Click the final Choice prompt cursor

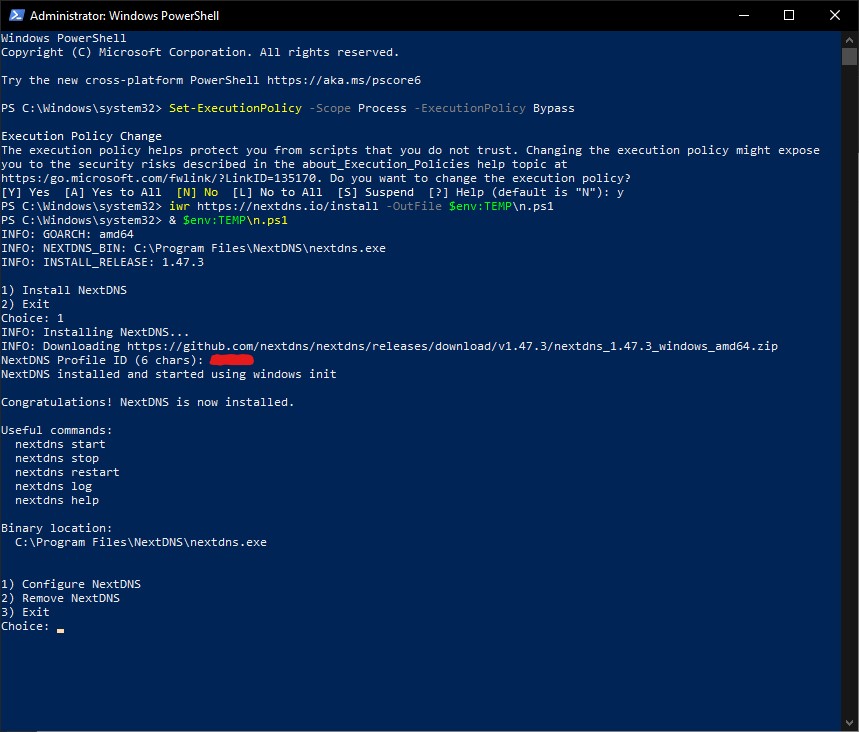point(60,630)
